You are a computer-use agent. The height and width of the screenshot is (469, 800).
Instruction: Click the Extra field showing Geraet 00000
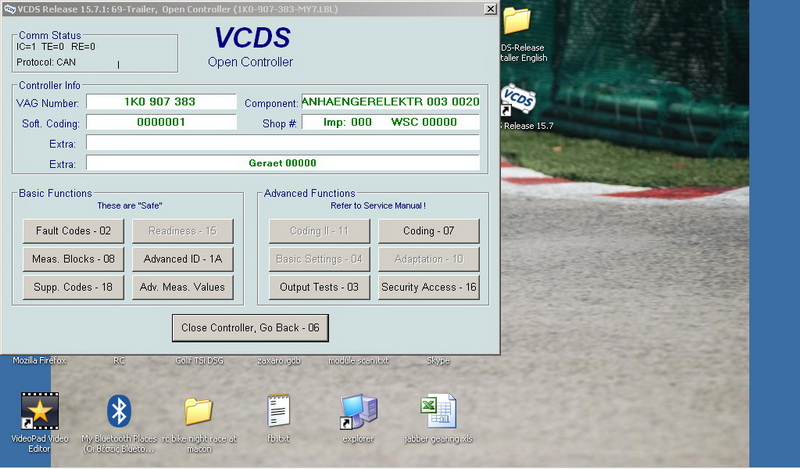pos(283,163)
